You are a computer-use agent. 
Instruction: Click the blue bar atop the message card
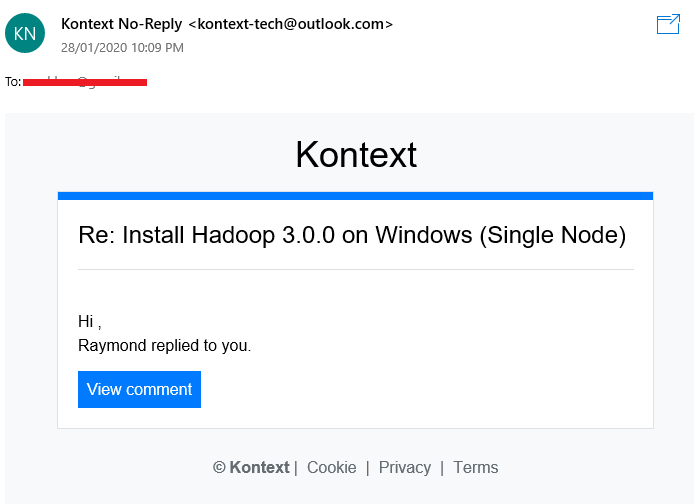pos(355,196)
